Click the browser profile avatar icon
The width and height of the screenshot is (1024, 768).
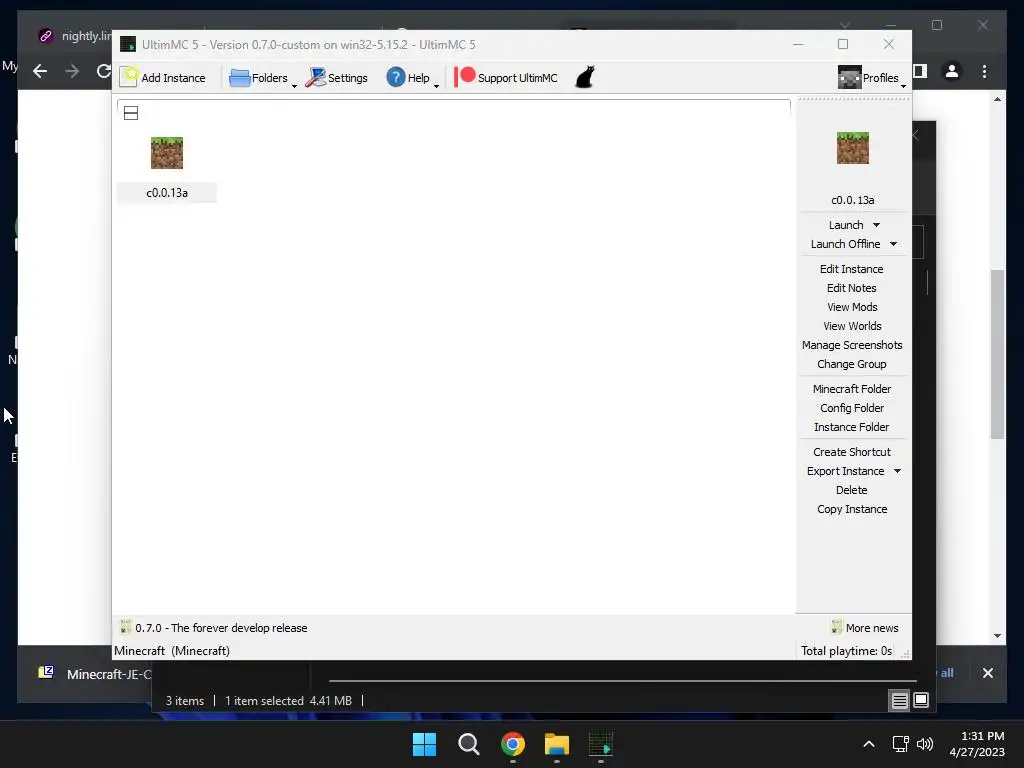pos(952,71)
